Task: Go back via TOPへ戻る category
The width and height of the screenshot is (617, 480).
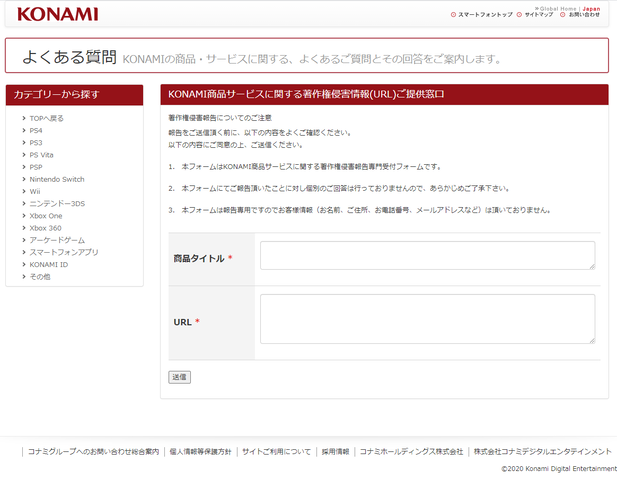Action: 46,118
